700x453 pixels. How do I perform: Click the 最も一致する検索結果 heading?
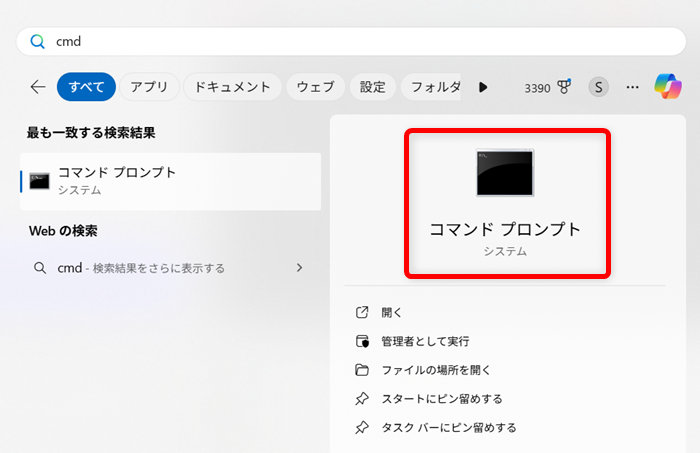[91, 133]
